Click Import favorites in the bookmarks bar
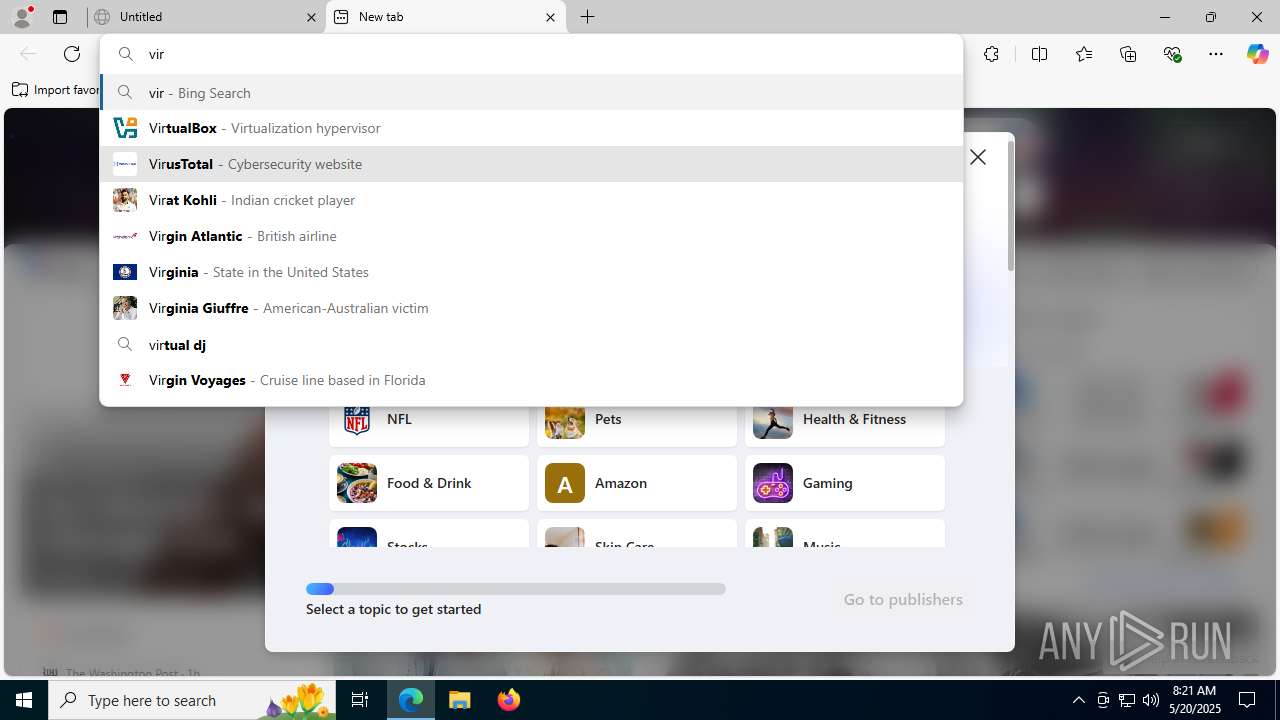1280x720 pixels. 56,90
